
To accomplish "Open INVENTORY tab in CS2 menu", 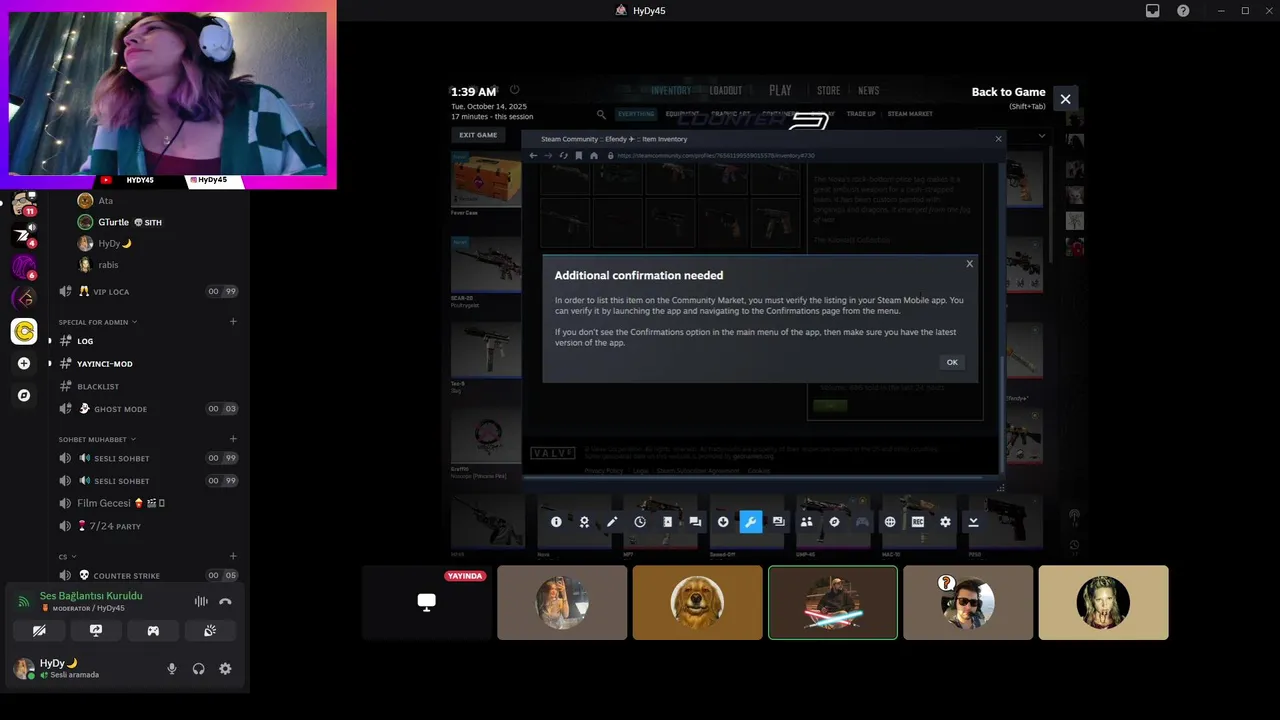I will tap(671, 91).
